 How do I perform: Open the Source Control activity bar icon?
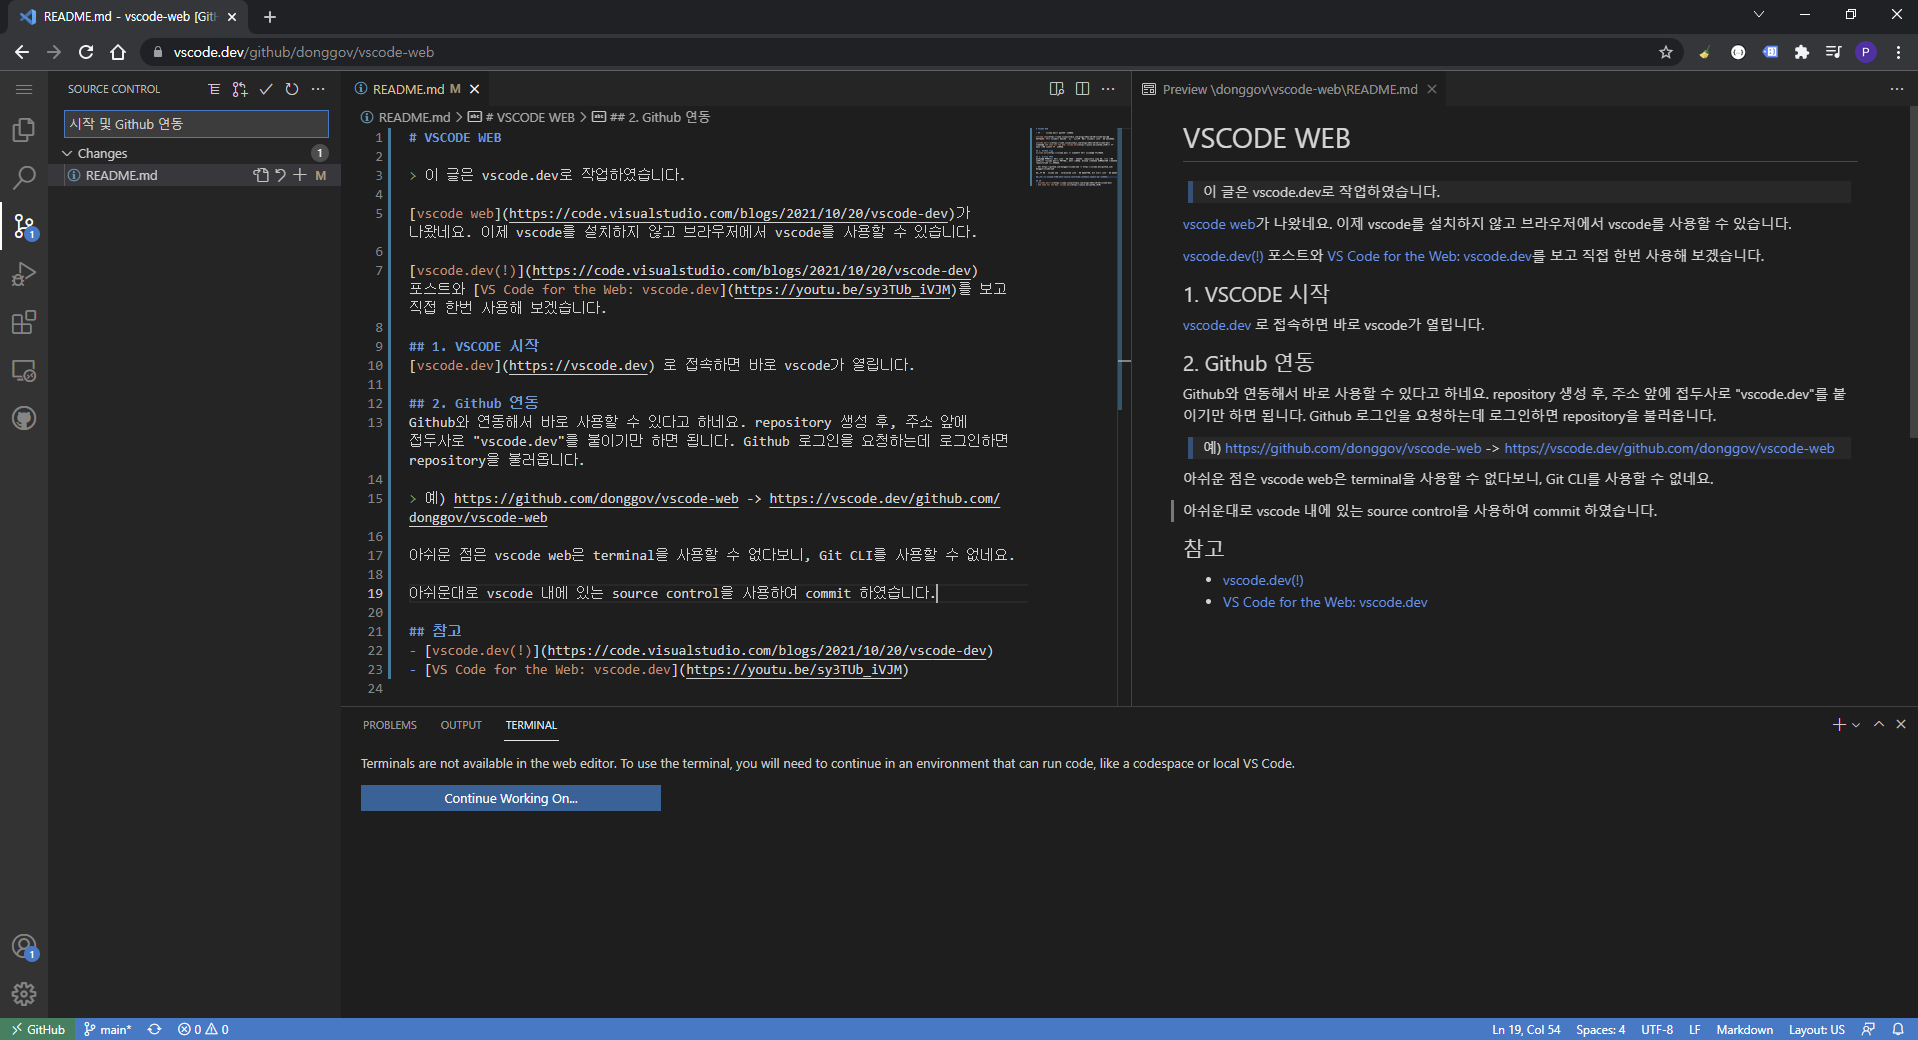click(x=24, y=226)
